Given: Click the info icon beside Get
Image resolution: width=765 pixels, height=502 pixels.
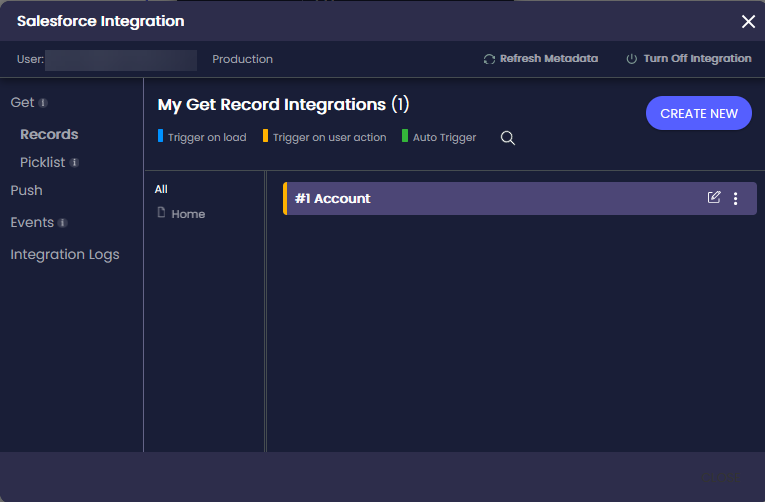Looking at the screenshot, I should coord(43,103).
